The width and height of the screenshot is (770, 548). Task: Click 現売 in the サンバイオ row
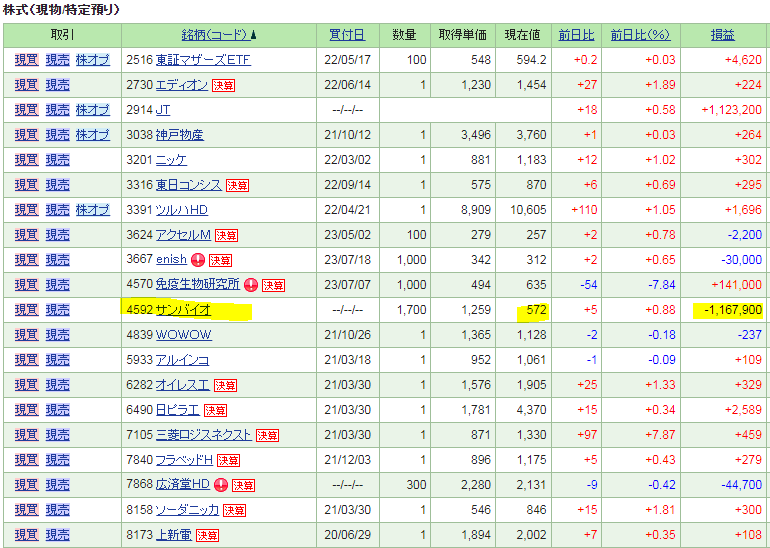point(57,310)
